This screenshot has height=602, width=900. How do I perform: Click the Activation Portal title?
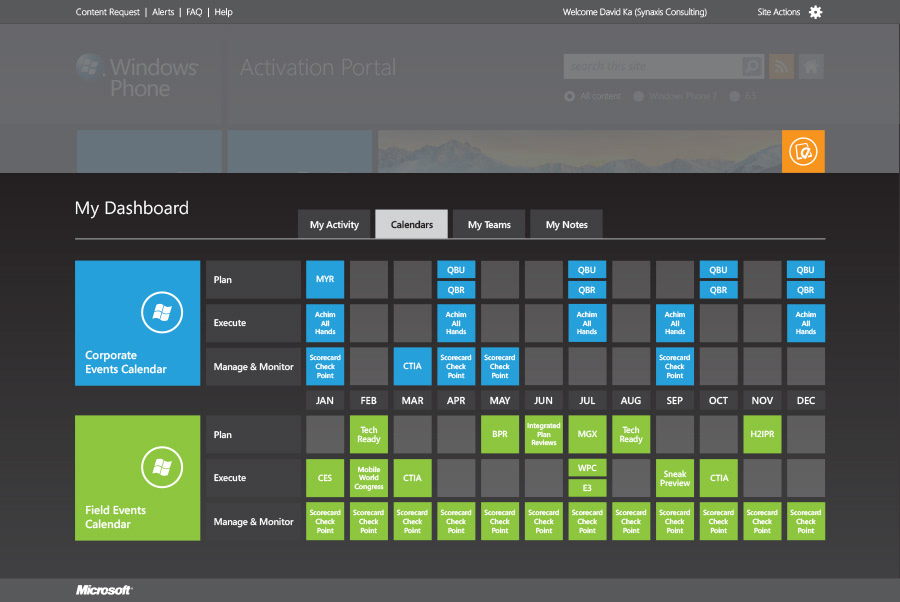pyautogui.click(x=318, y=68)
